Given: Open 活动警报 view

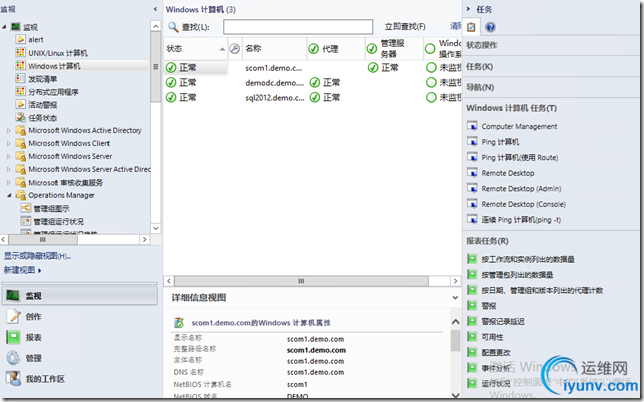Looking at the screenshot, I should pyautogui.click(x=42, y=105).
